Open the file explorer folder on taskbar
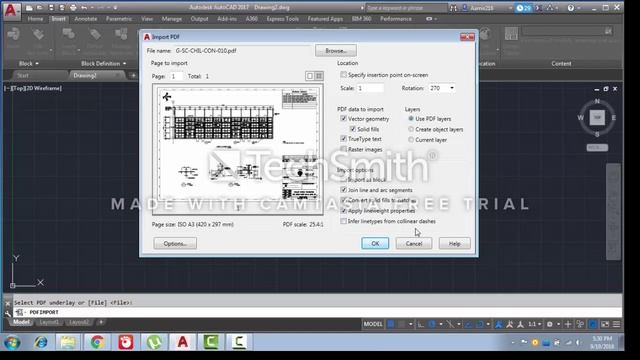 tap(68, 342)
